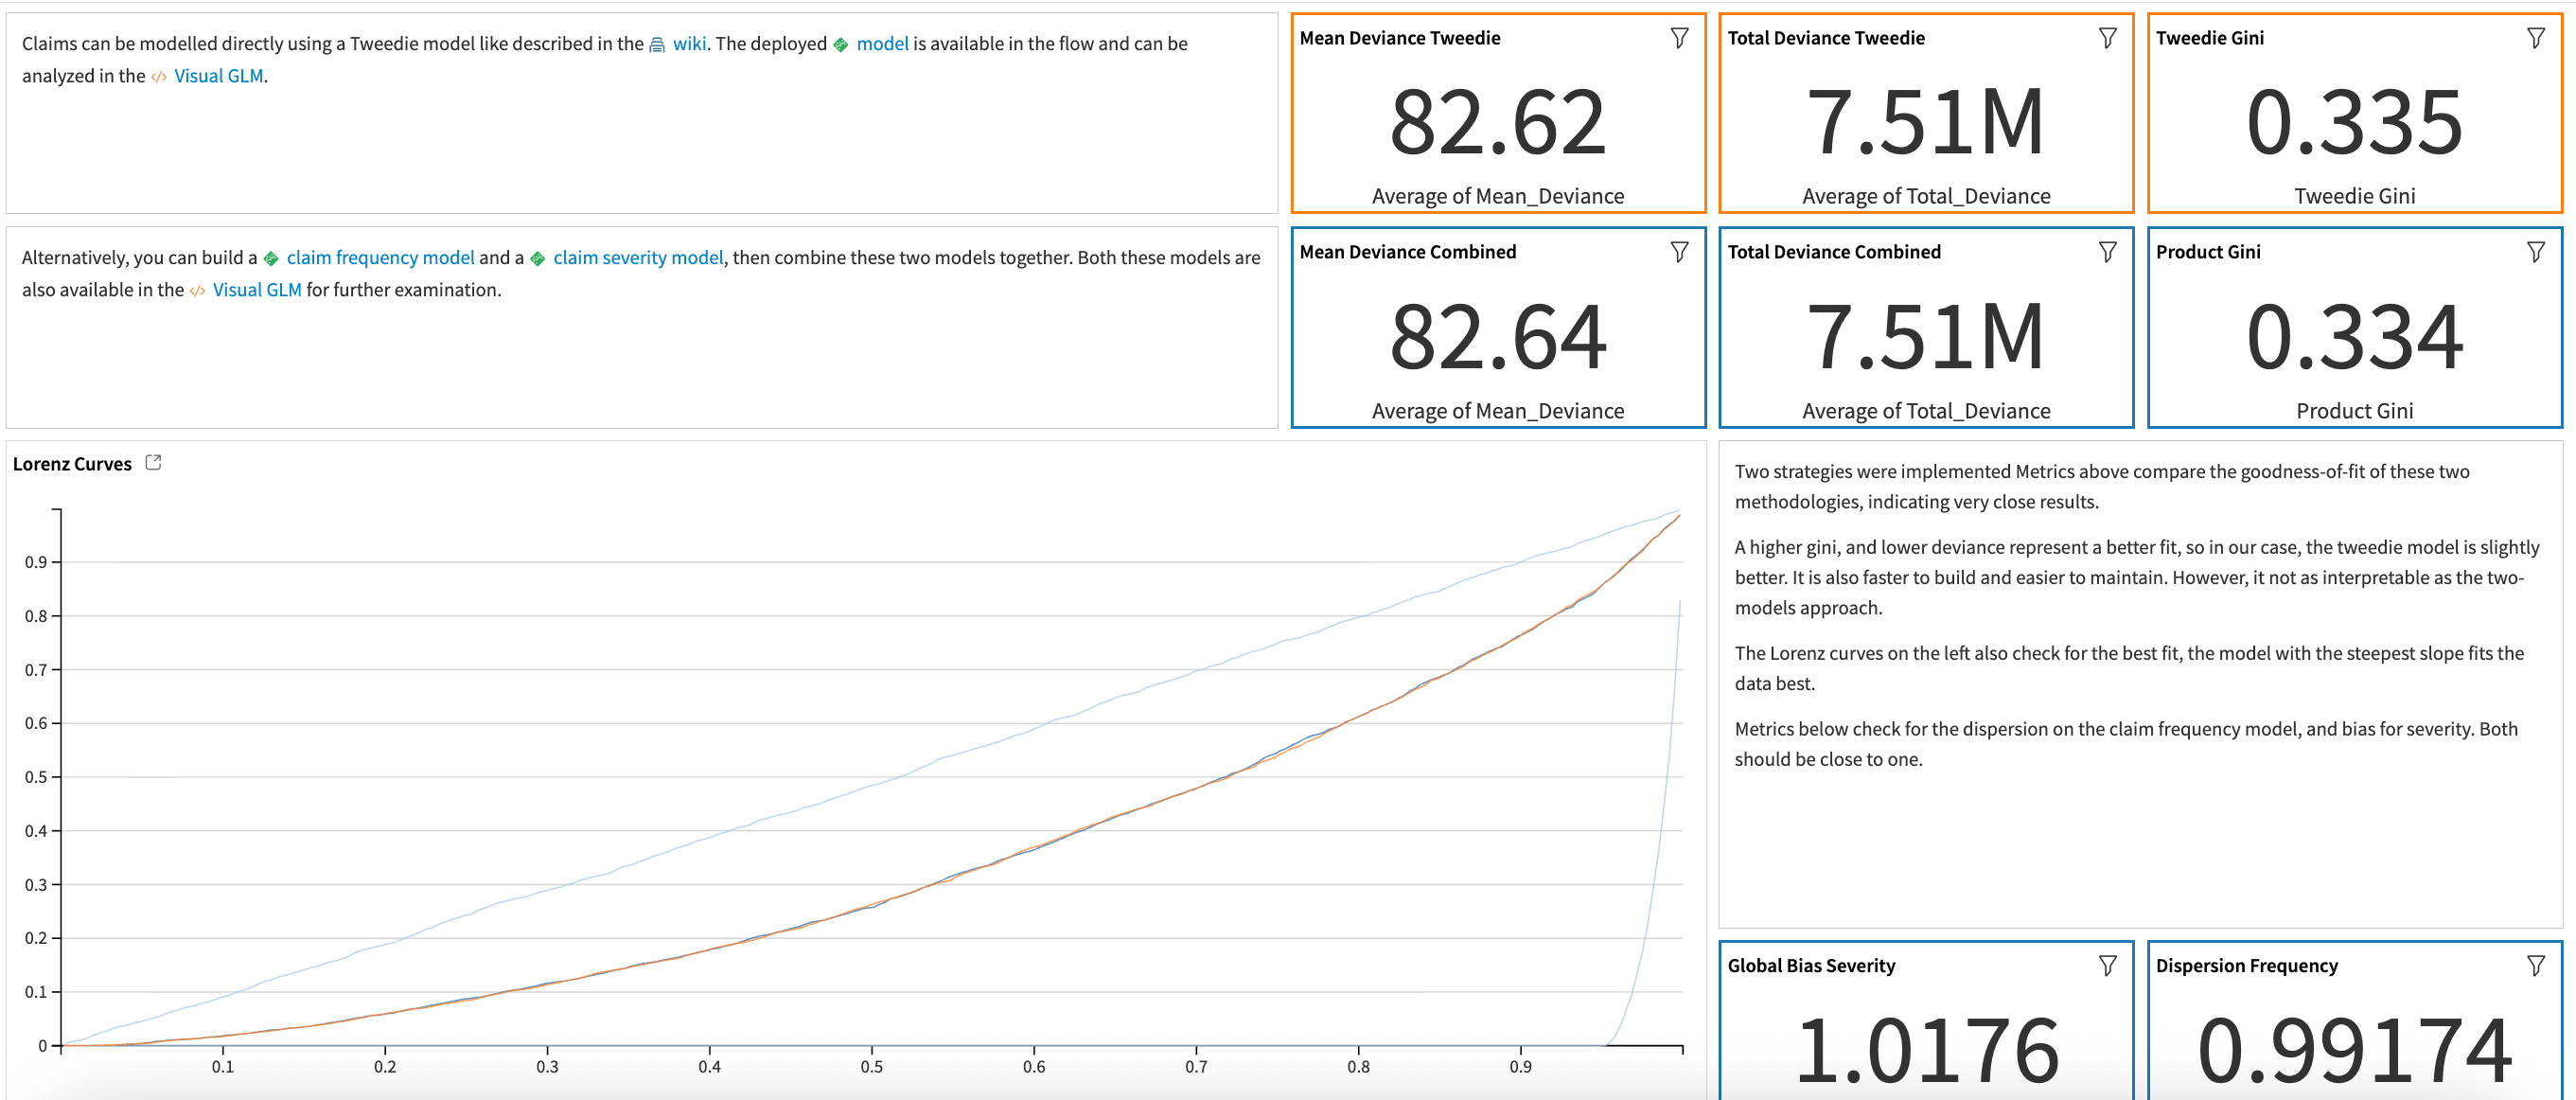Open the wiki hyperlink
The width and height of the screenshot is (2576, 1100).
pos(689,44)
